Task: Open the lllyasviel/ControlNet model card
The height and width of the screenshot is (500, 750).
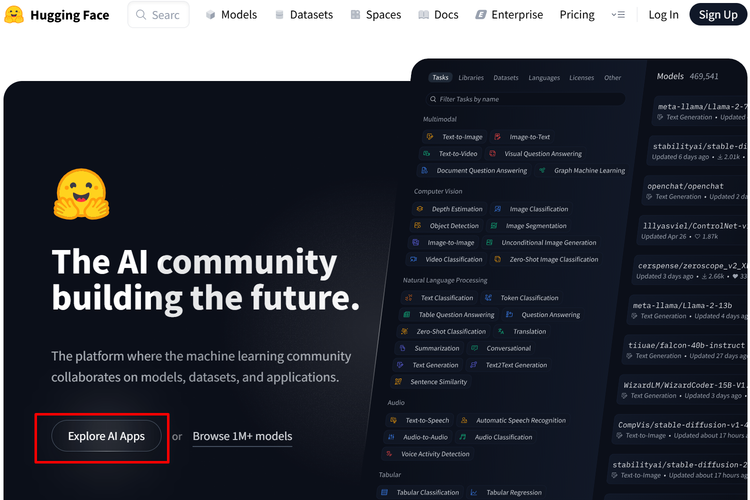Action: [693, 230]
